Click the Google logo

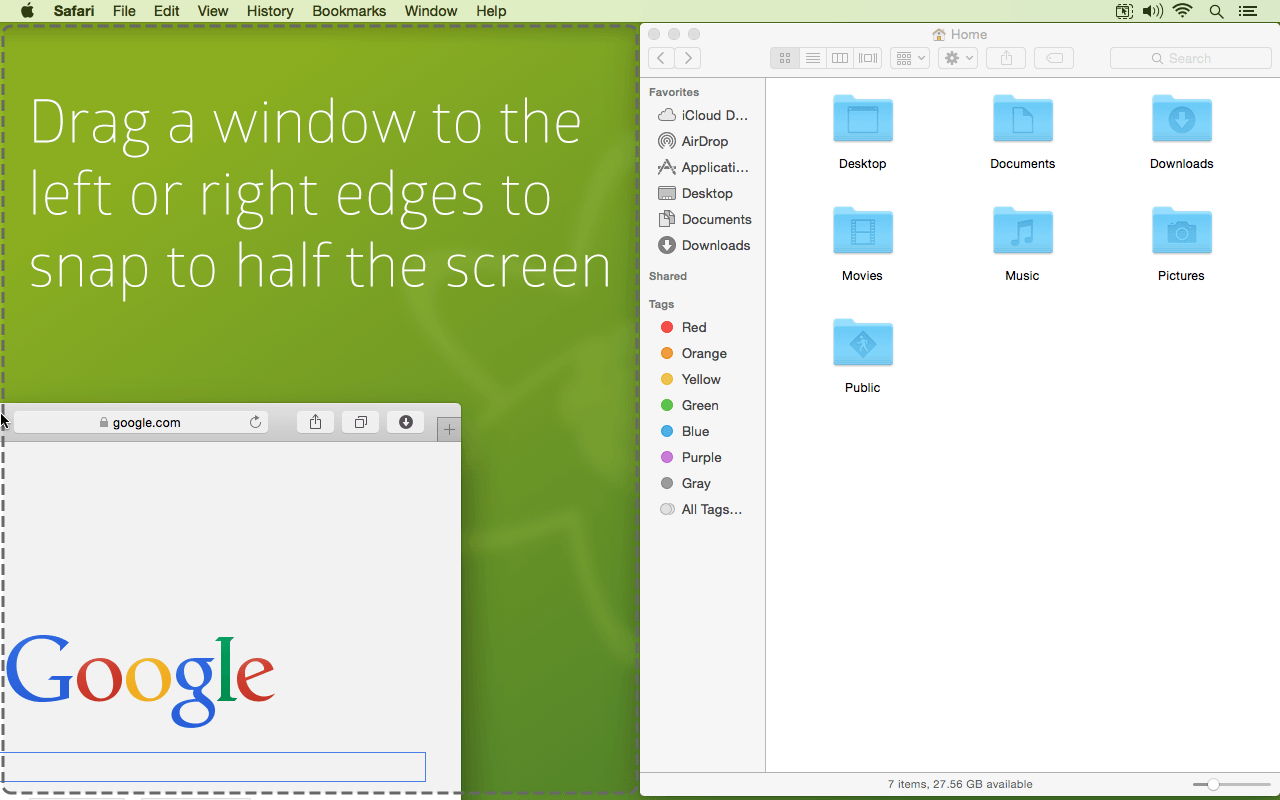[x=141, y=679]
